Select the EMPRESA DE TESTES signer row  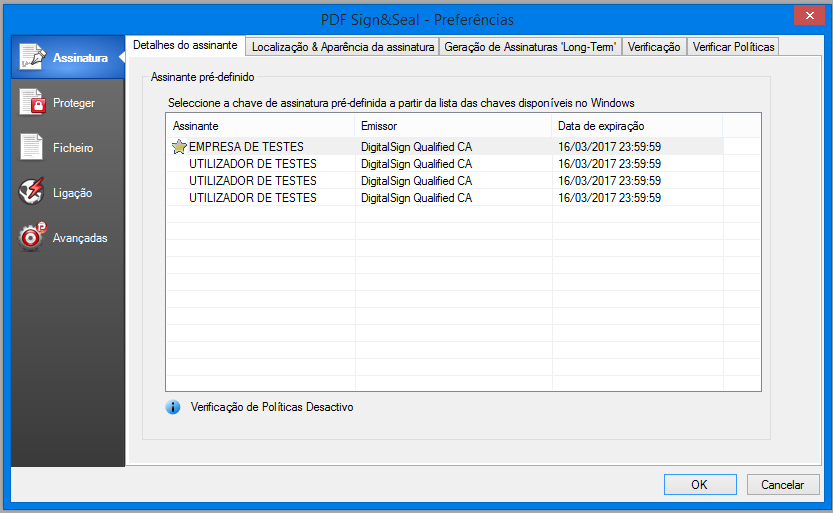(x=445, y=147)
